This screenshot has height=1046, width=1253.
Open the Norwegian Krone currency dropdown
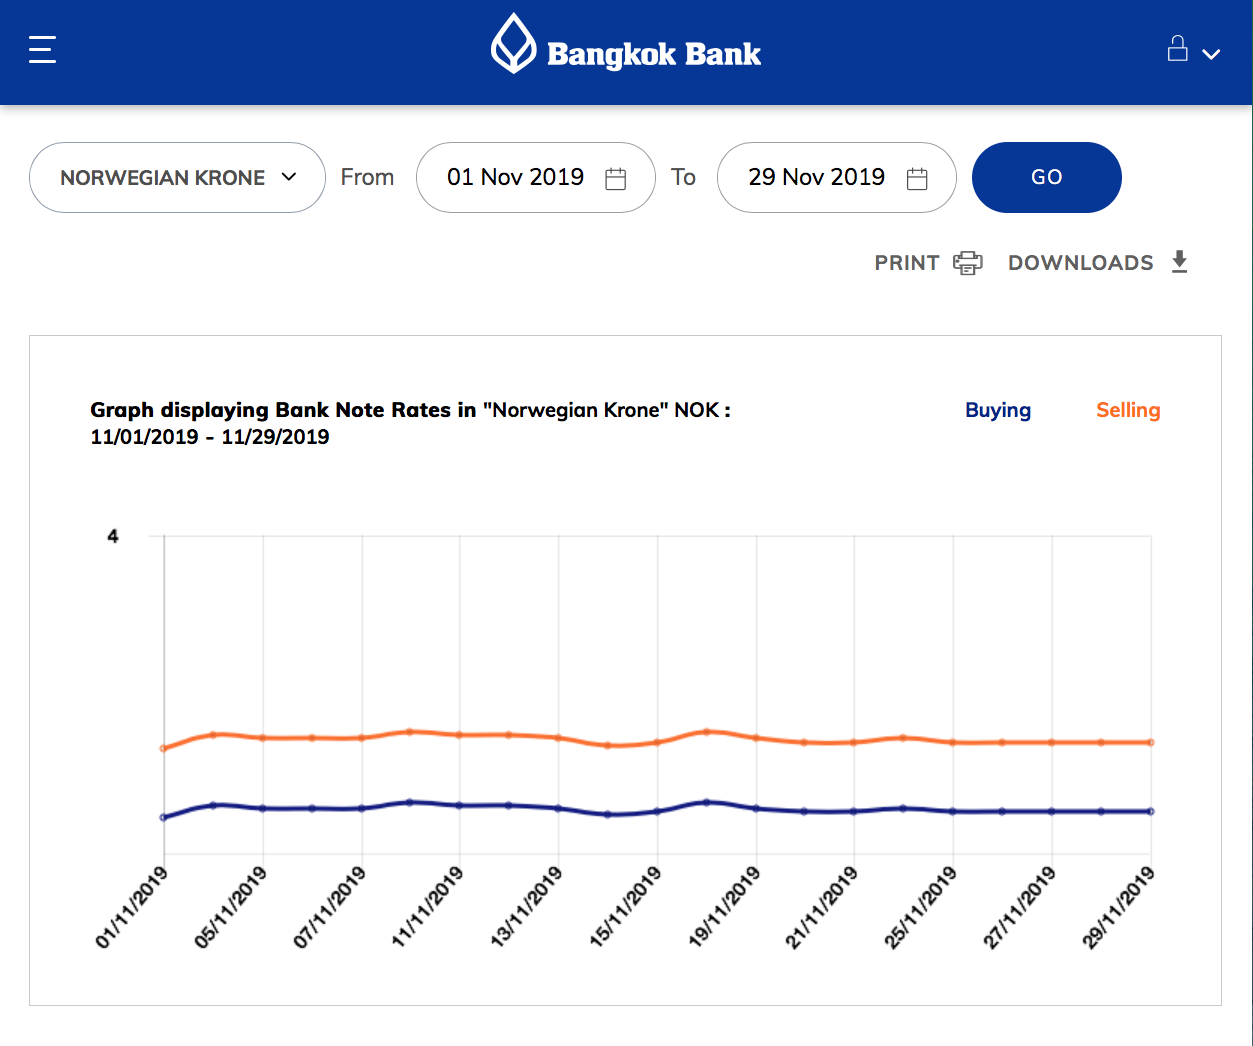(177, 177)
